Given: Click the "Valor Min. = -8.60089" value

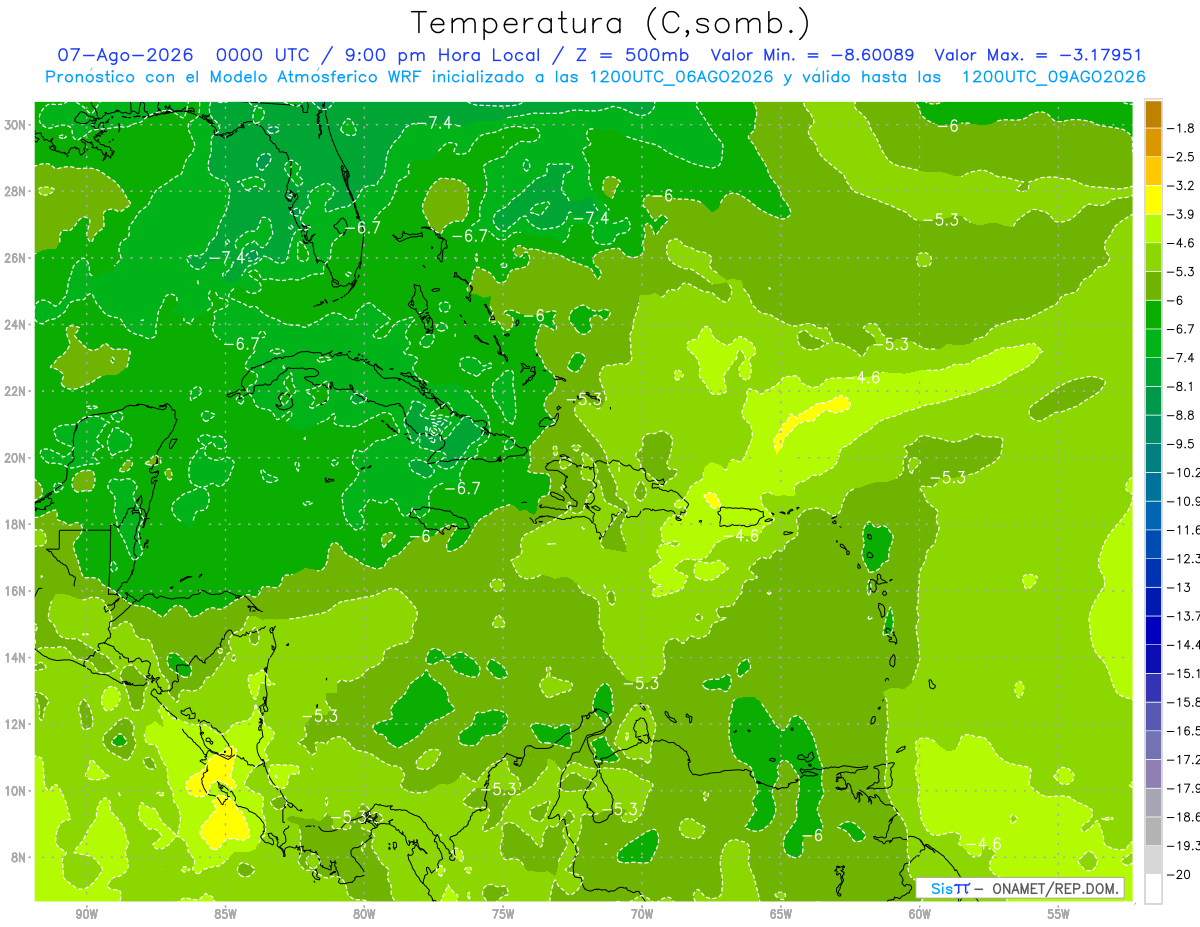Looking at the screenshot, I should [x=813, y=55].
